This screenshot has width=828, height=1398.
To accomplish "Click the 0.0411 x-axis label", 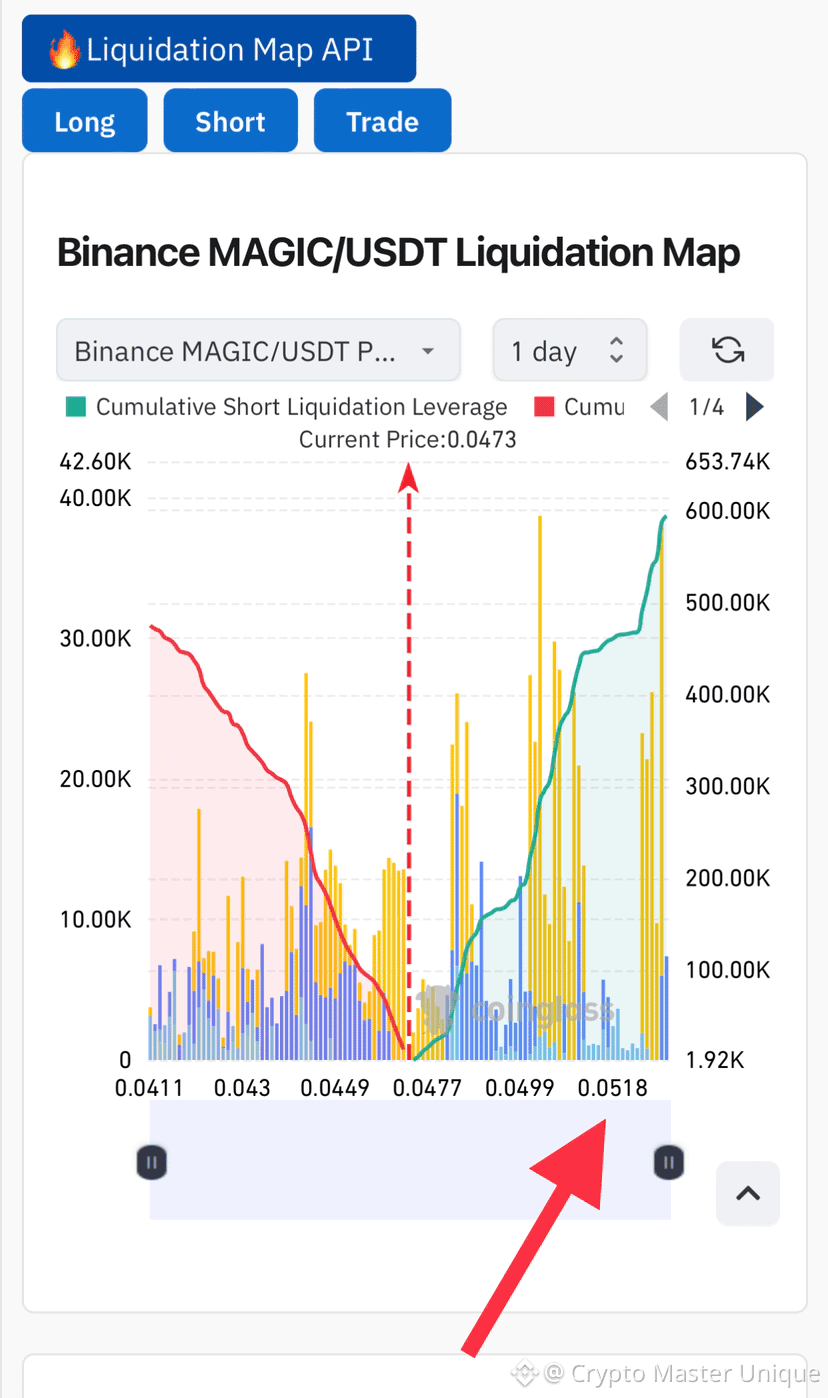I will click(x=149, y=1088).
